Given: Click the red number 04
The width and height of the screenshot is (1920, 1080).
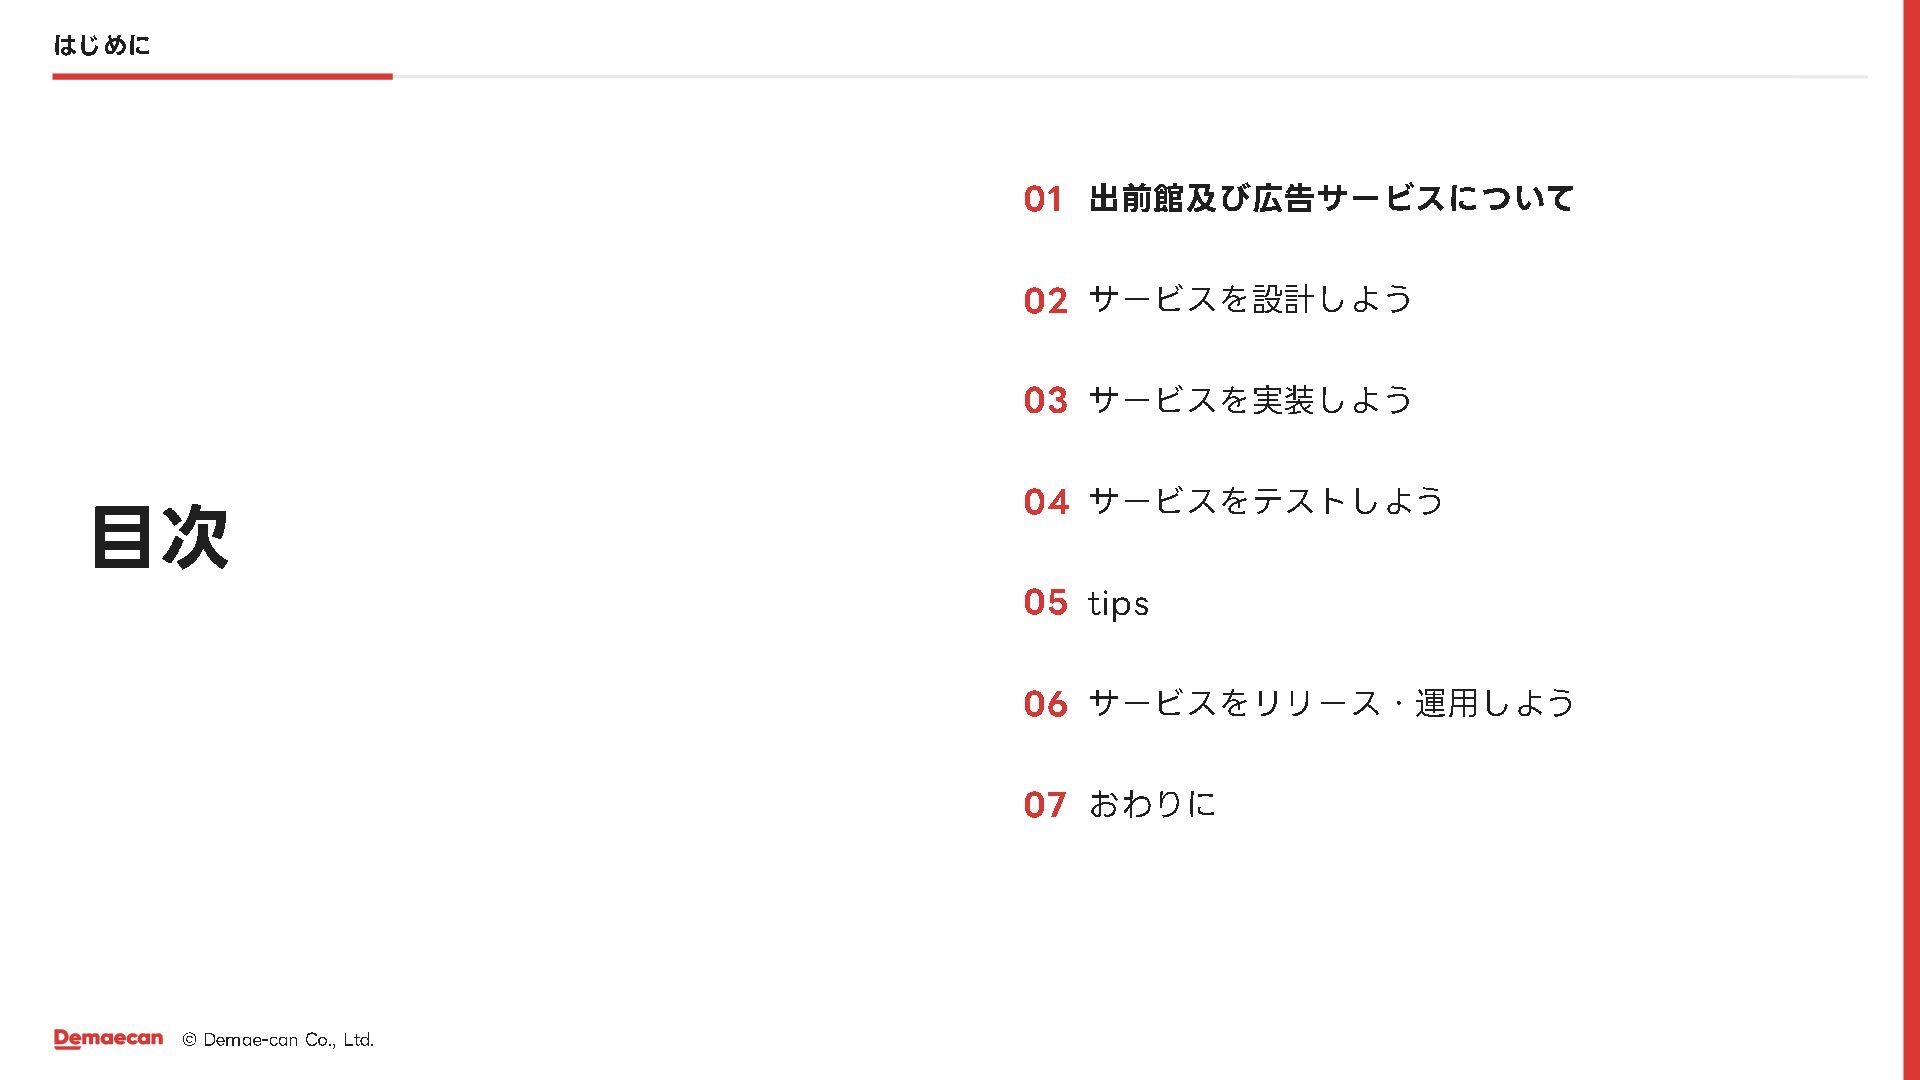Looking at the screenshot, I should pos(1045,501).
